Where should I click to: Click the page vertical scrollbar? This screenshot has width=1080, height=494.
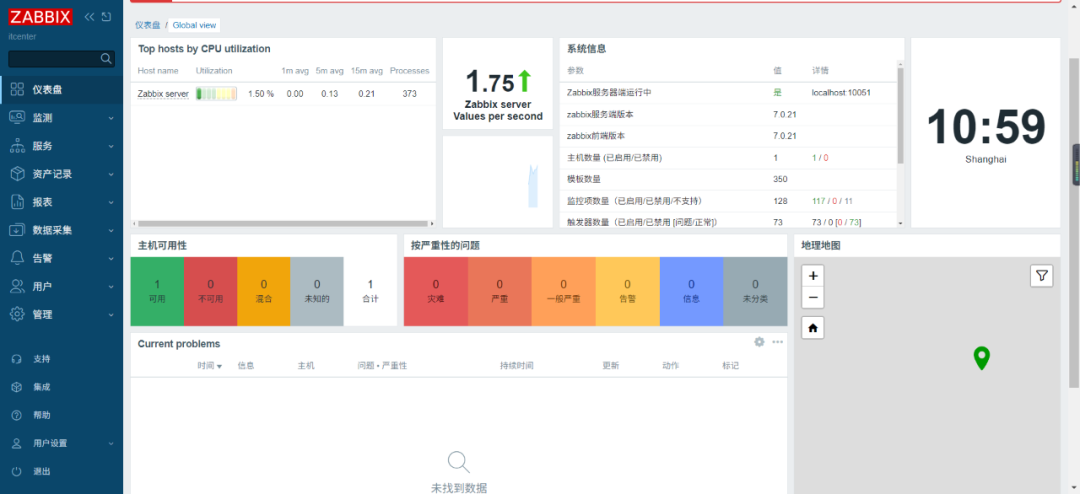pos(1075,222)
